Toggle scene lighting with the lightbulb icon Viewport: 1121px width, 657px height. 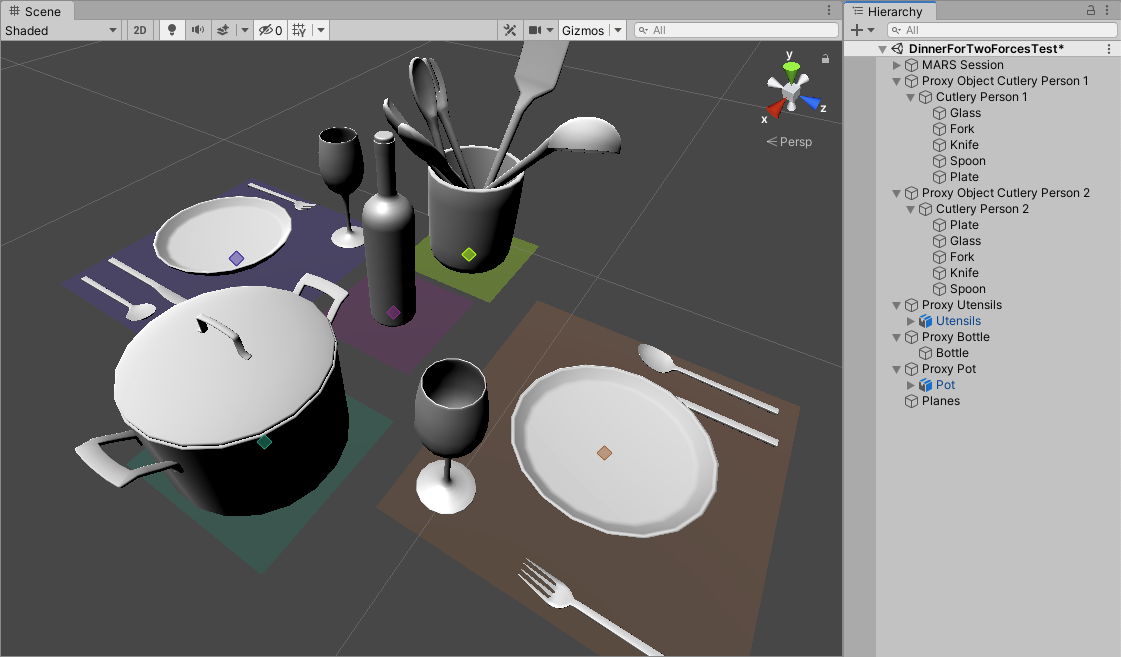tap(172, 30)
